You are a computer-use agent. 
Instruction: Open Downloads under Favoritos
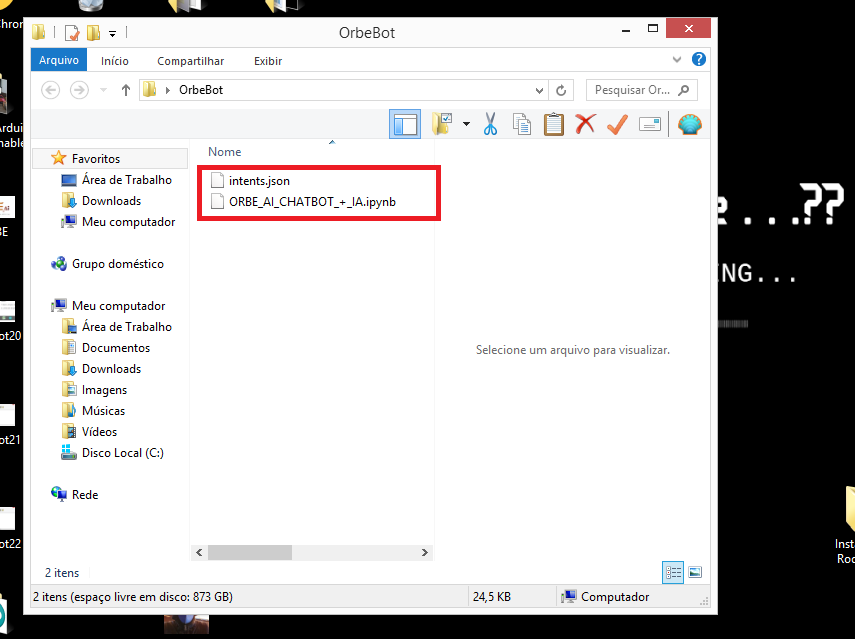point(111,201)
